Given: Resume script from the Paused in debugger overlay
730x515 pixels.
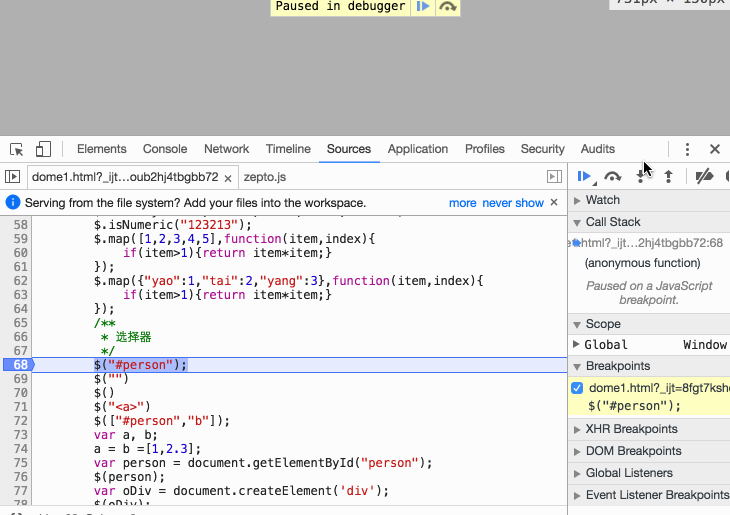Looking at the screenshot, I should [x=423, y=7].
